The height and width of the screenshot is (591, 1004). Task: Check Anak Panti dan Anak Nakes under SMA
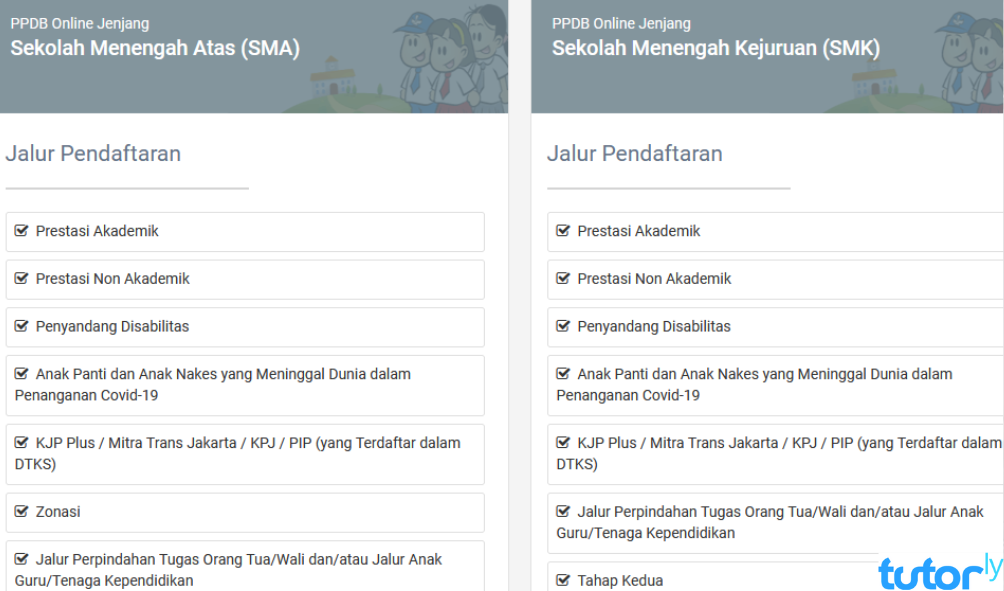point(21,373)
